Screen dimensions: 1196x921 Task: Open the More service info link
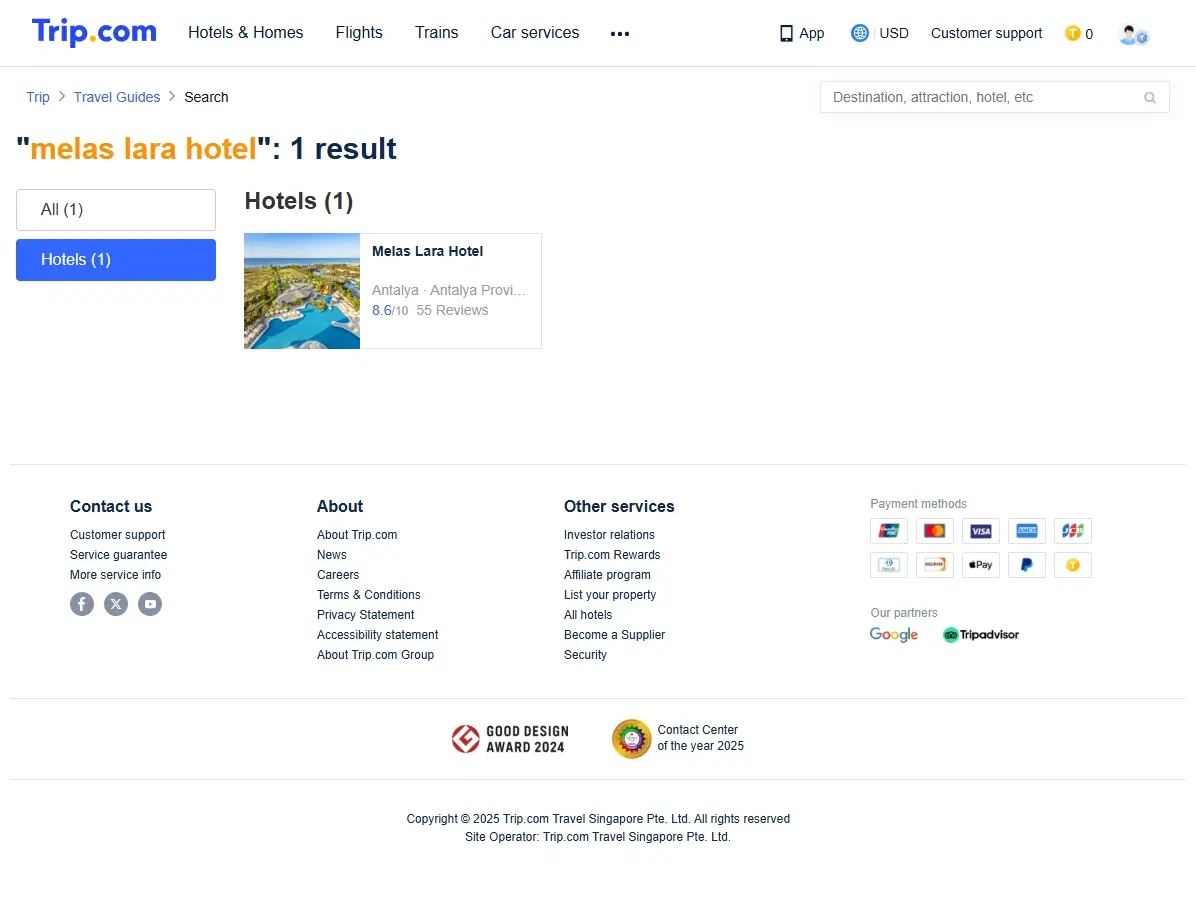(x=115, y=575)
